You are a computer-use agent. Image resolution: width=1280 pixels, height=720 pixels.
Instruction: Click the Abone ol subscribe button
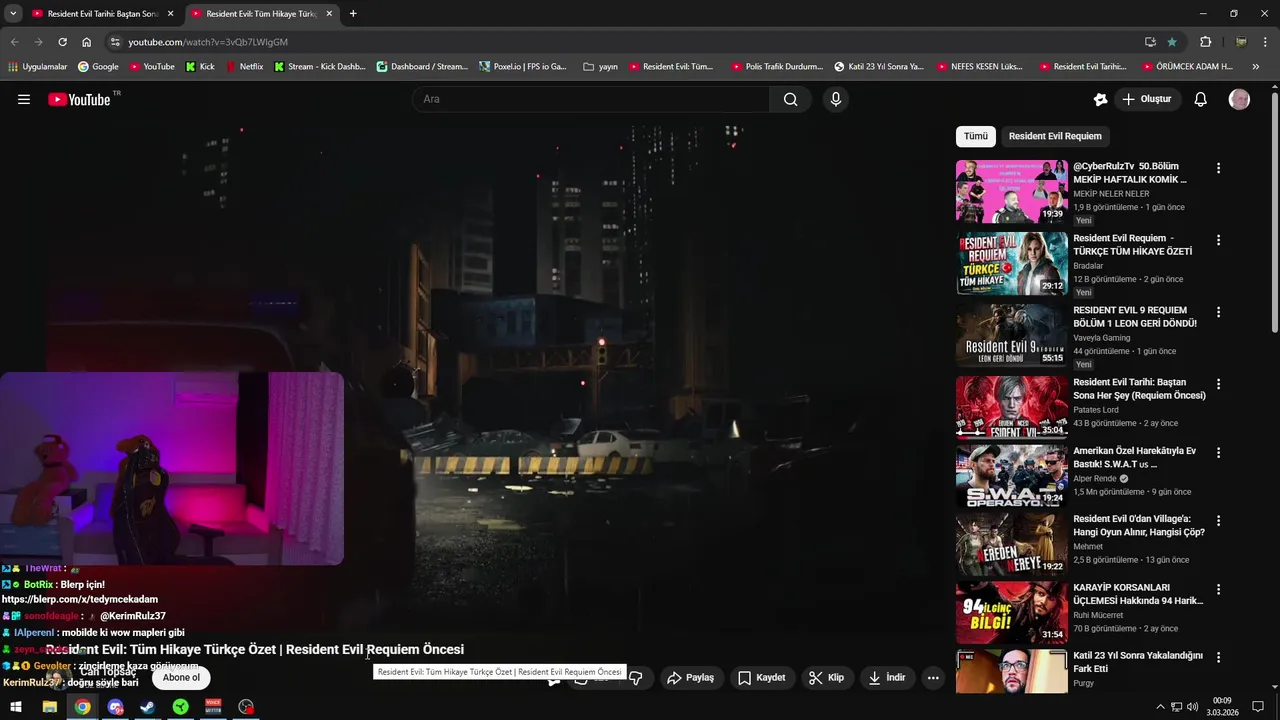181,678
